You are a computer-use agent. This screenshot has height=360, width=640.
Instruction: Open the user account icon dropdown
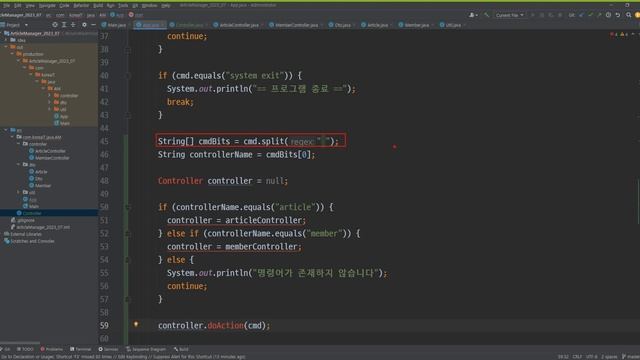coord(473,15)
